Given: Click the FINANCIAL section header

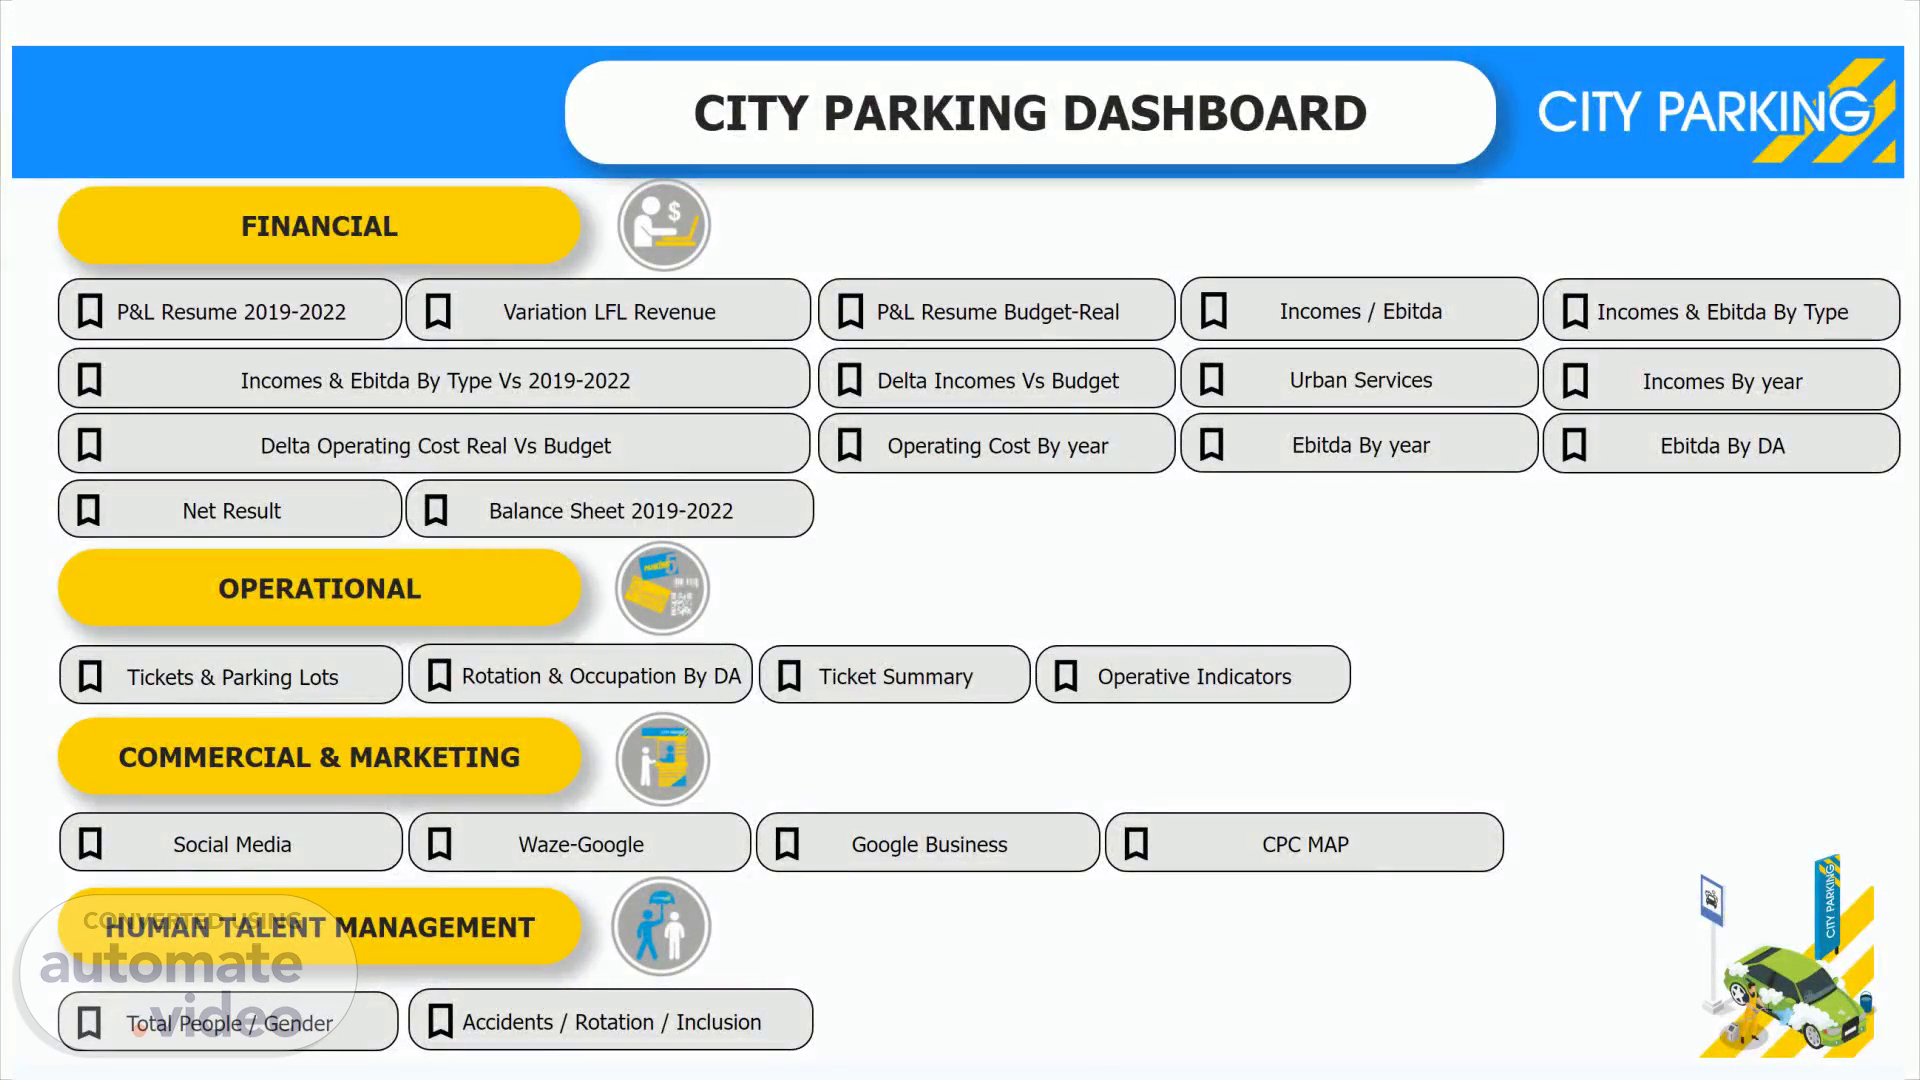Looking at the screenshot, I should point(319,226).
